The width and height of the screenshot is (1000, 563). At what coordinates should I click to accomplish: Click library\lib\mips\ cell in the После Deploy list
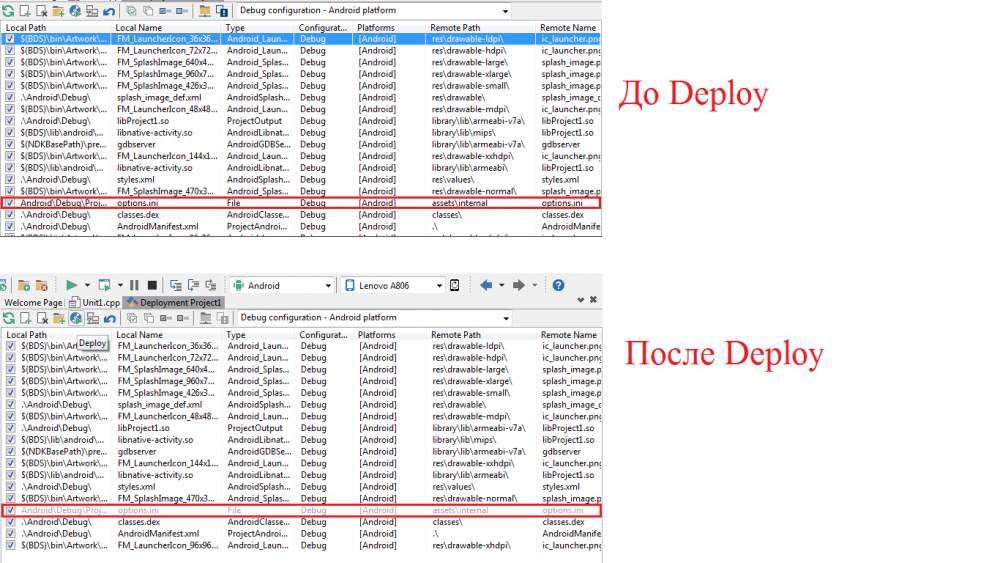pos(464,440)
